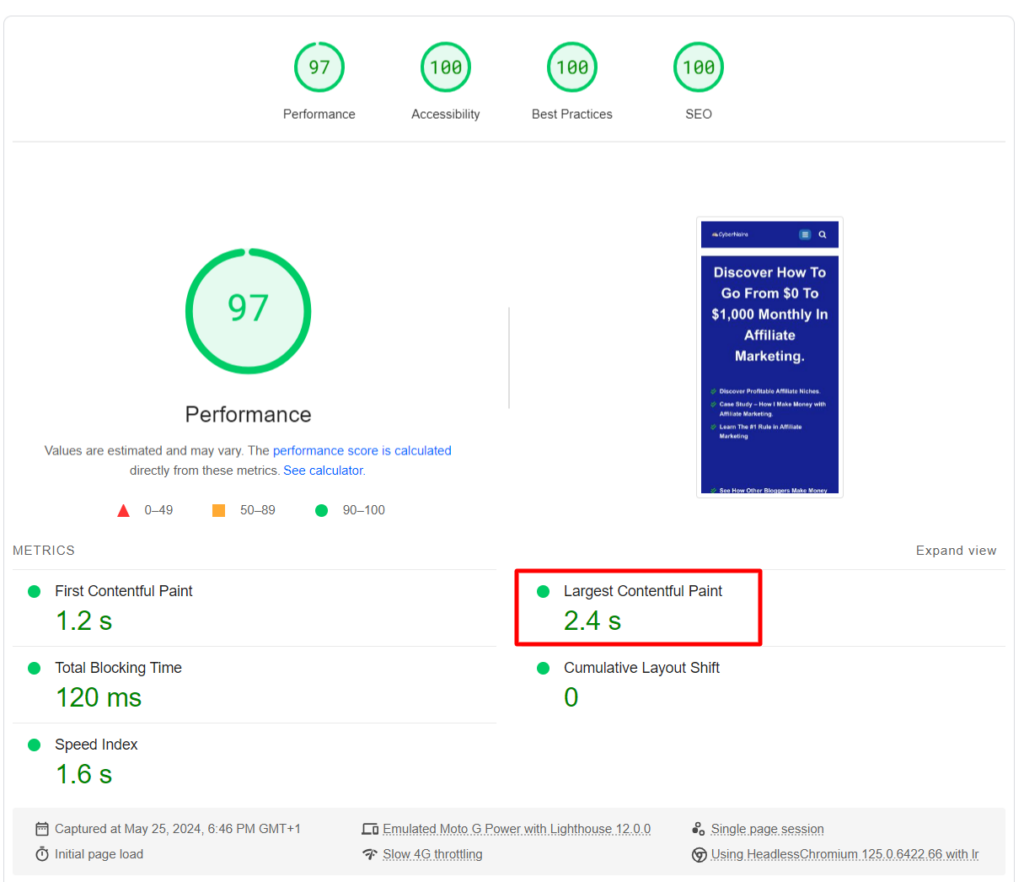Viewport: 1024px width, 882px height.
Task: Open the performance score is calculated link
Action: [x=362, y=450]
